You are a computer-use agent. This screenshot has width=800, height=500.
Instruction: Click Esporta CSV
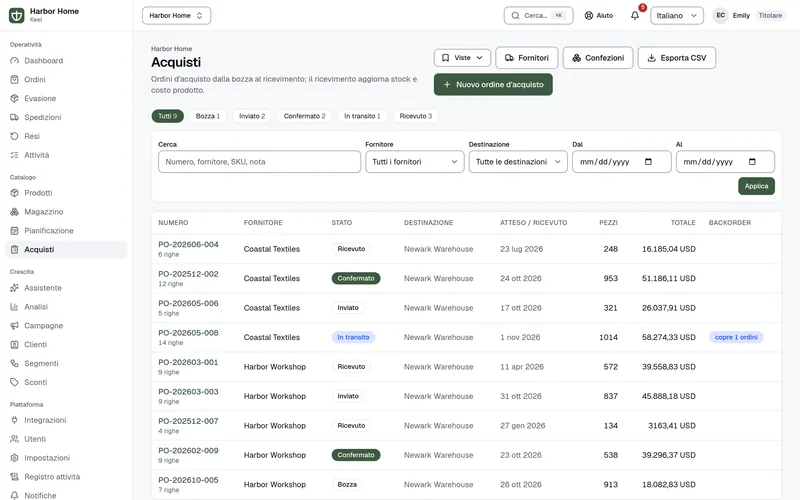coord(677,58)
